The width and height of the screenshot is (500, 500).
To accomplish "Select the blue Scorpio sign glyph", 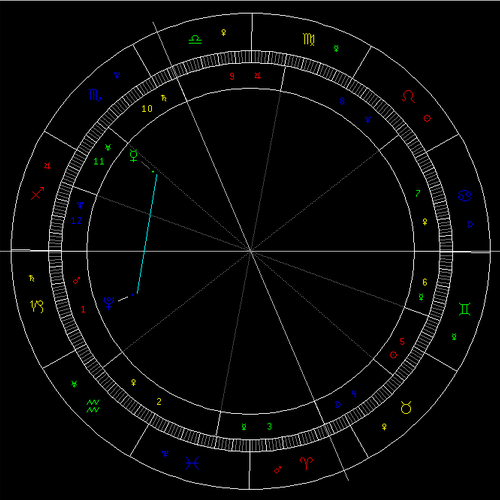I will (x=95, y=95).
